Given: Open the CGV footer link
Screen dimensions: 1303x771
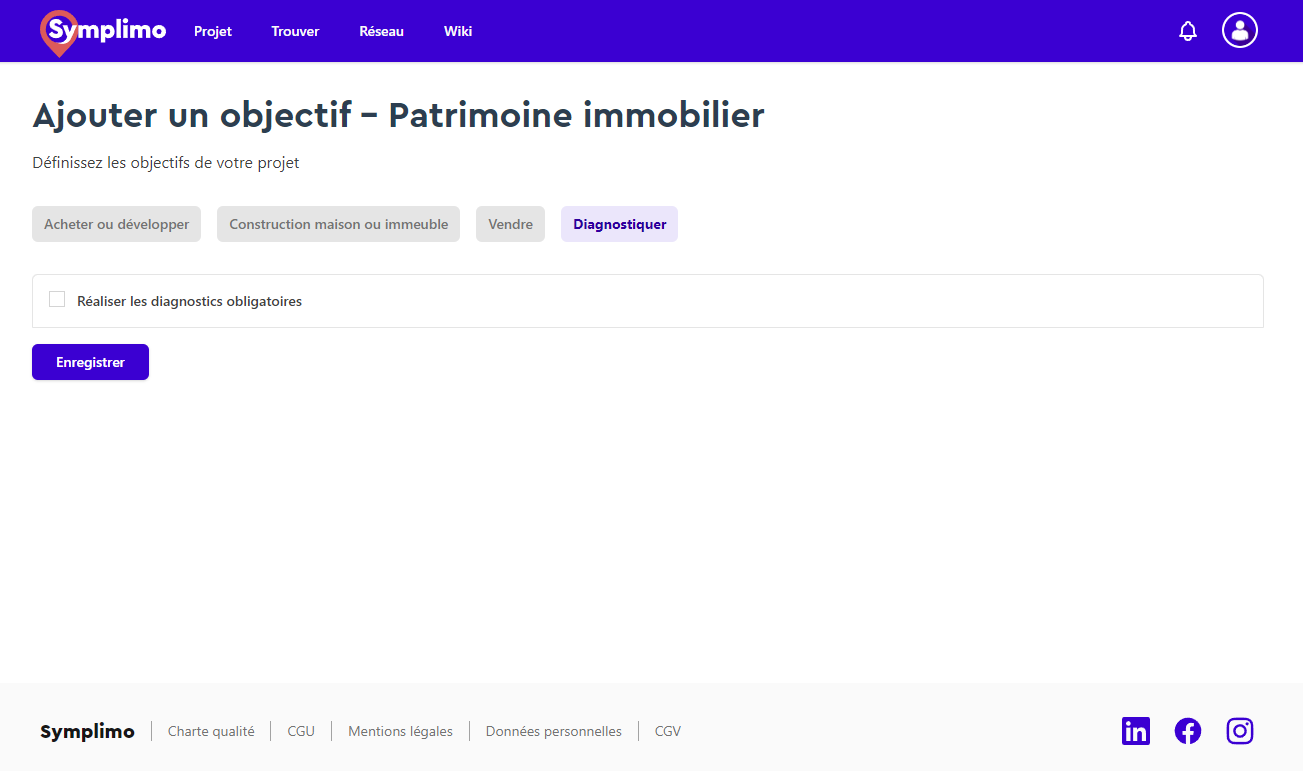Looking at the screenshot, I should tap(668, 731).
